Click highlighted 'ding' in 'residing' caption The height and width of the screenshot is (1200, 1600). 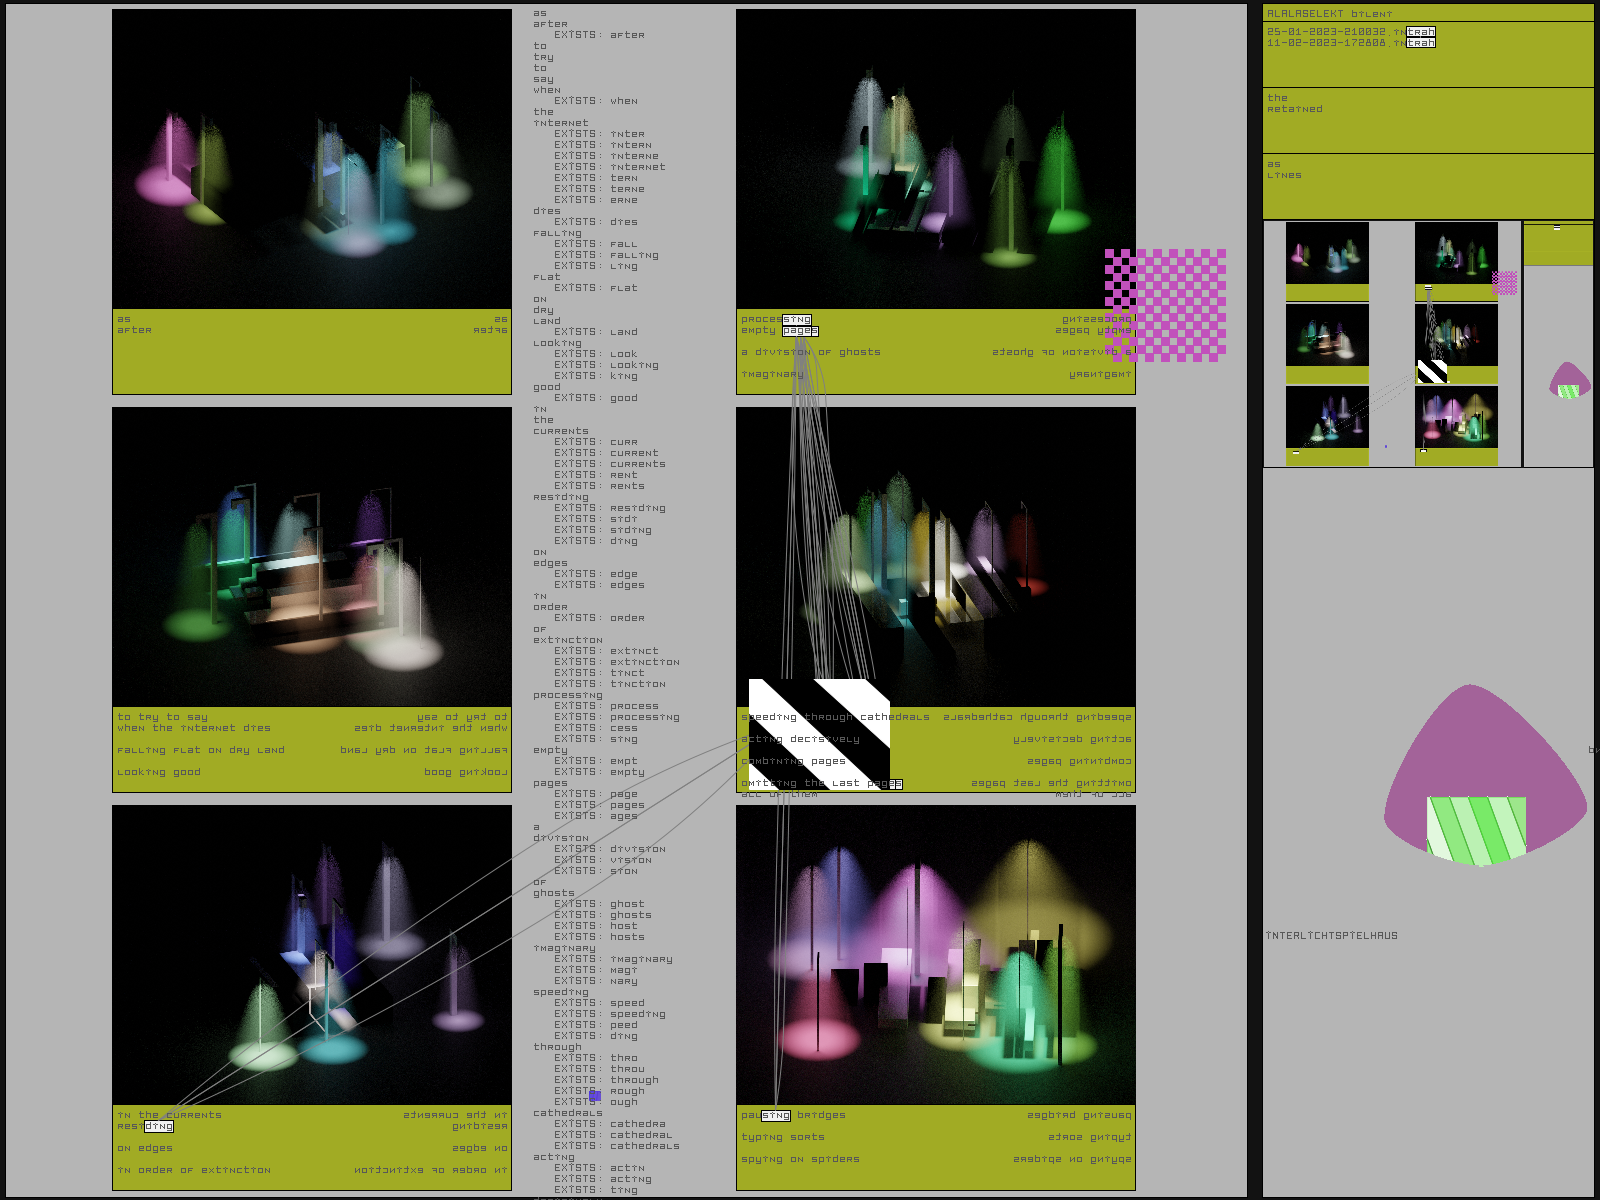(x=158, y=1126)
